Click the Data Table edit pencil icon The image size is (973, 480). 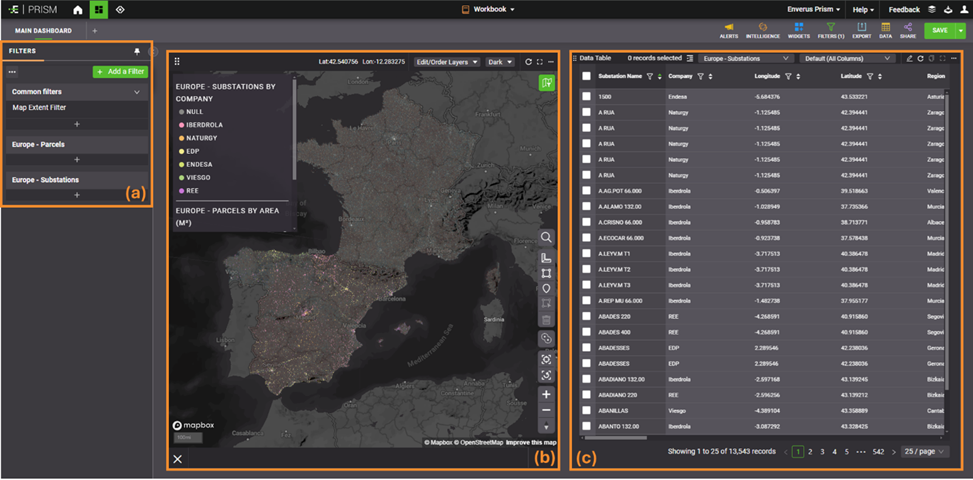[909, 58]
